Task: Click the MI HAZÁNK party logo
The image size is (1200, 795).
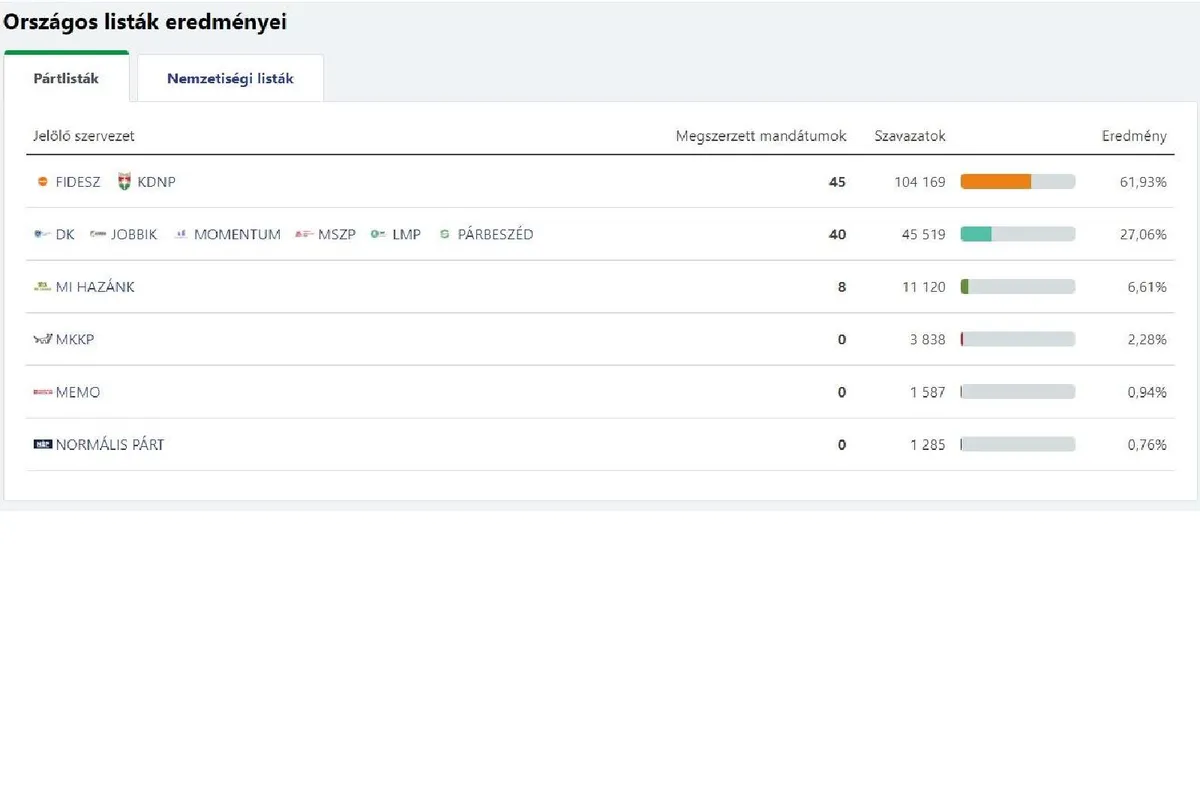Action: click(x=42, y=287)
